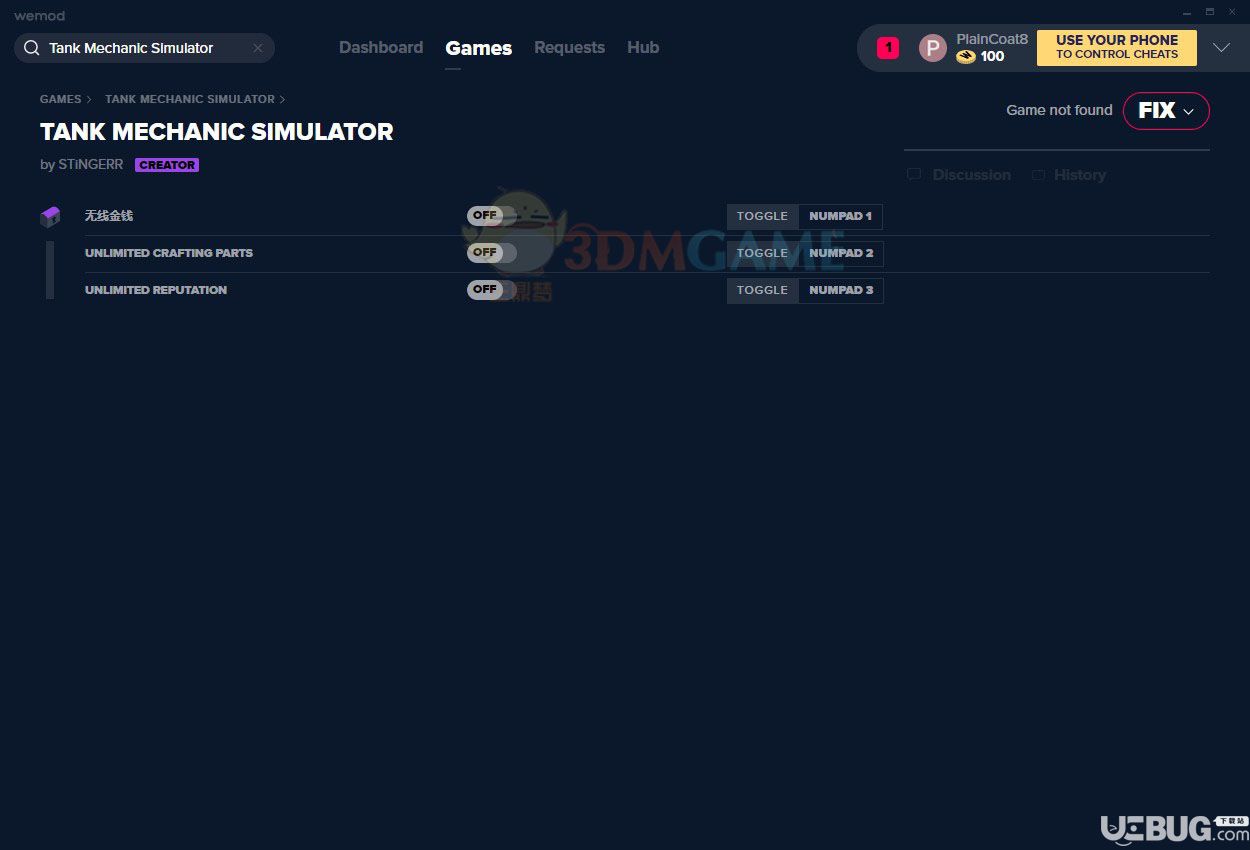Click the Tank Mechanic Simulator breadcrumb
Screen dimensions: 1250x850
190,99
